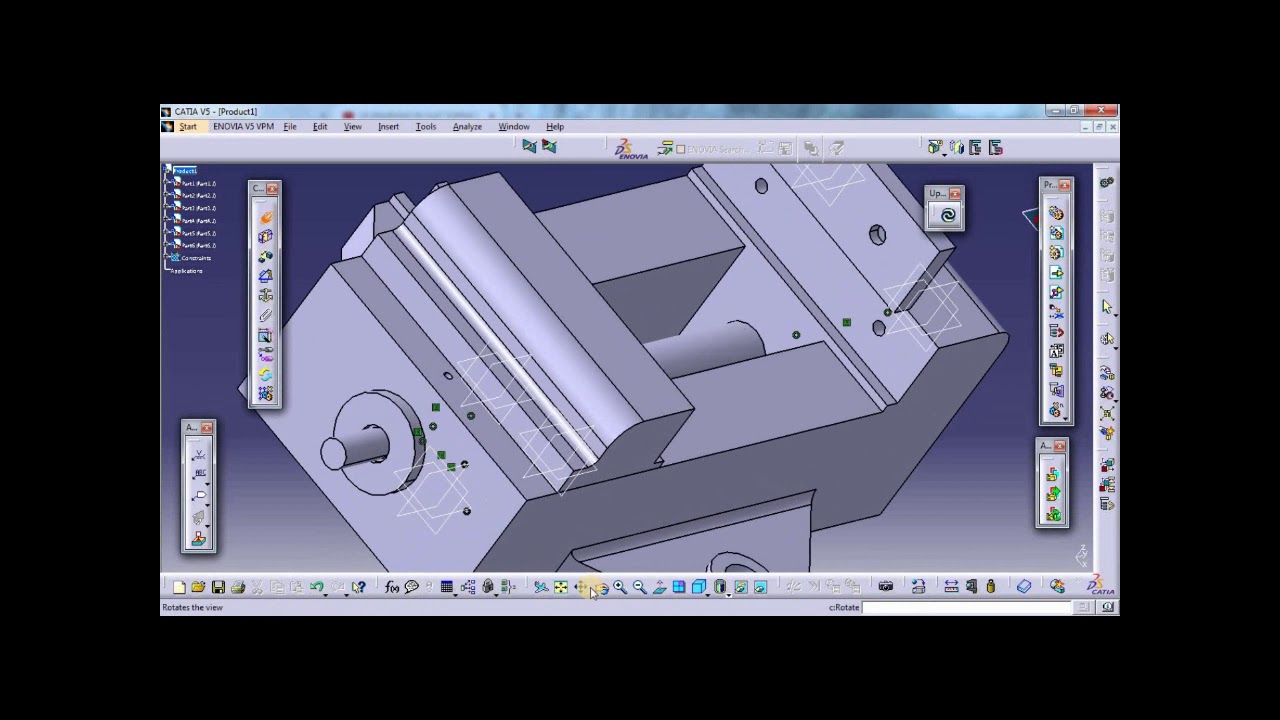Open the Start menu

(188, 127)
